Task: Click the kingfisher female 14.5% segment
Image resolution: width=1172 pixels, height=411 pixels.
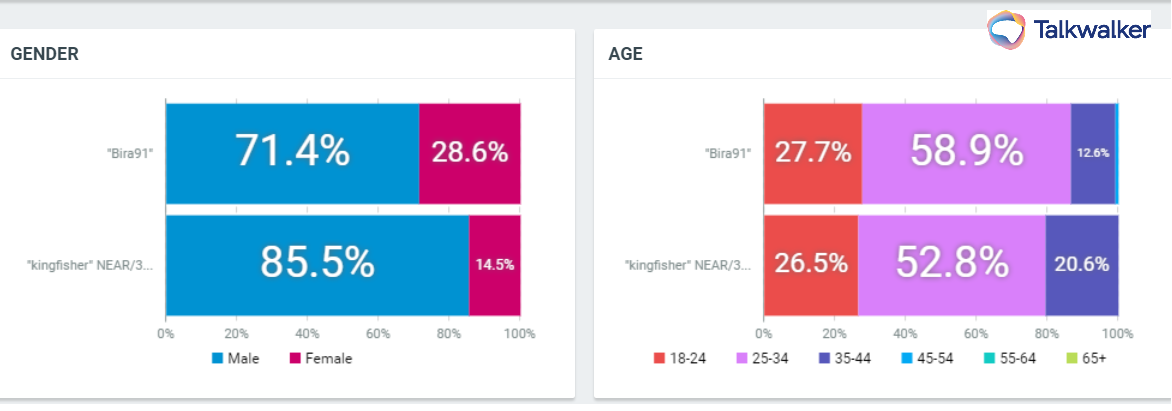Action: (494, 263)
